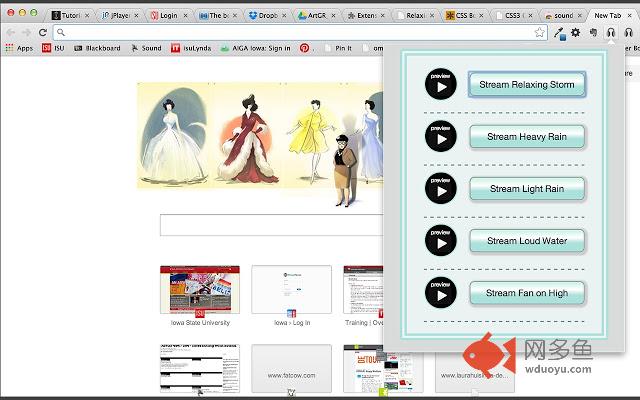Switch to the Tutori tab
This screenshot has height=400, width=640.
coord(70,16)
